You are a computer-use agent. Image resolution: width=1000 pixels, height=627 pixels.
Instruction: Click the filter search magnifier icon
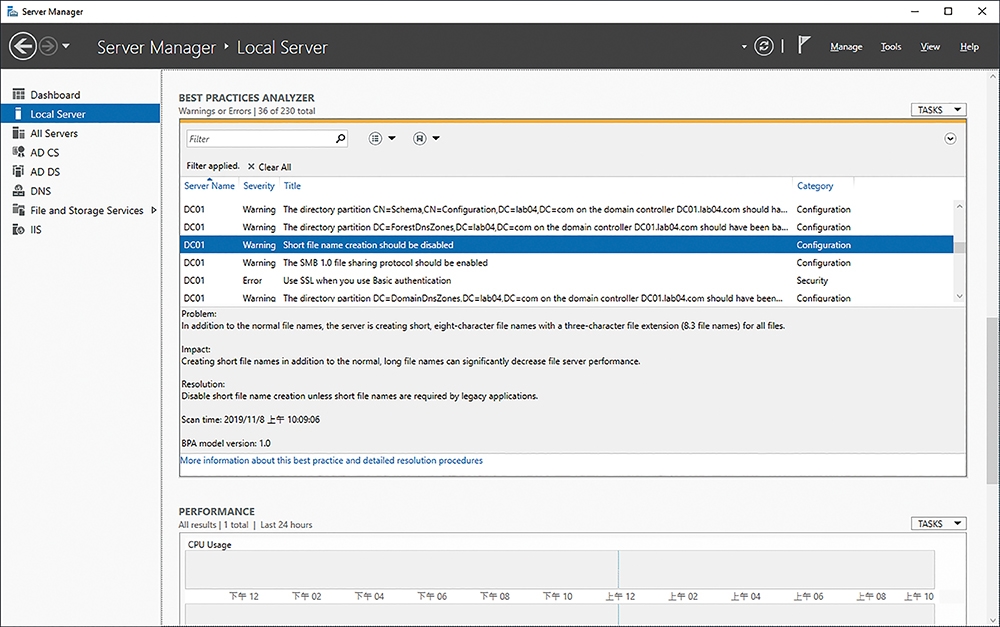(341, 138)
